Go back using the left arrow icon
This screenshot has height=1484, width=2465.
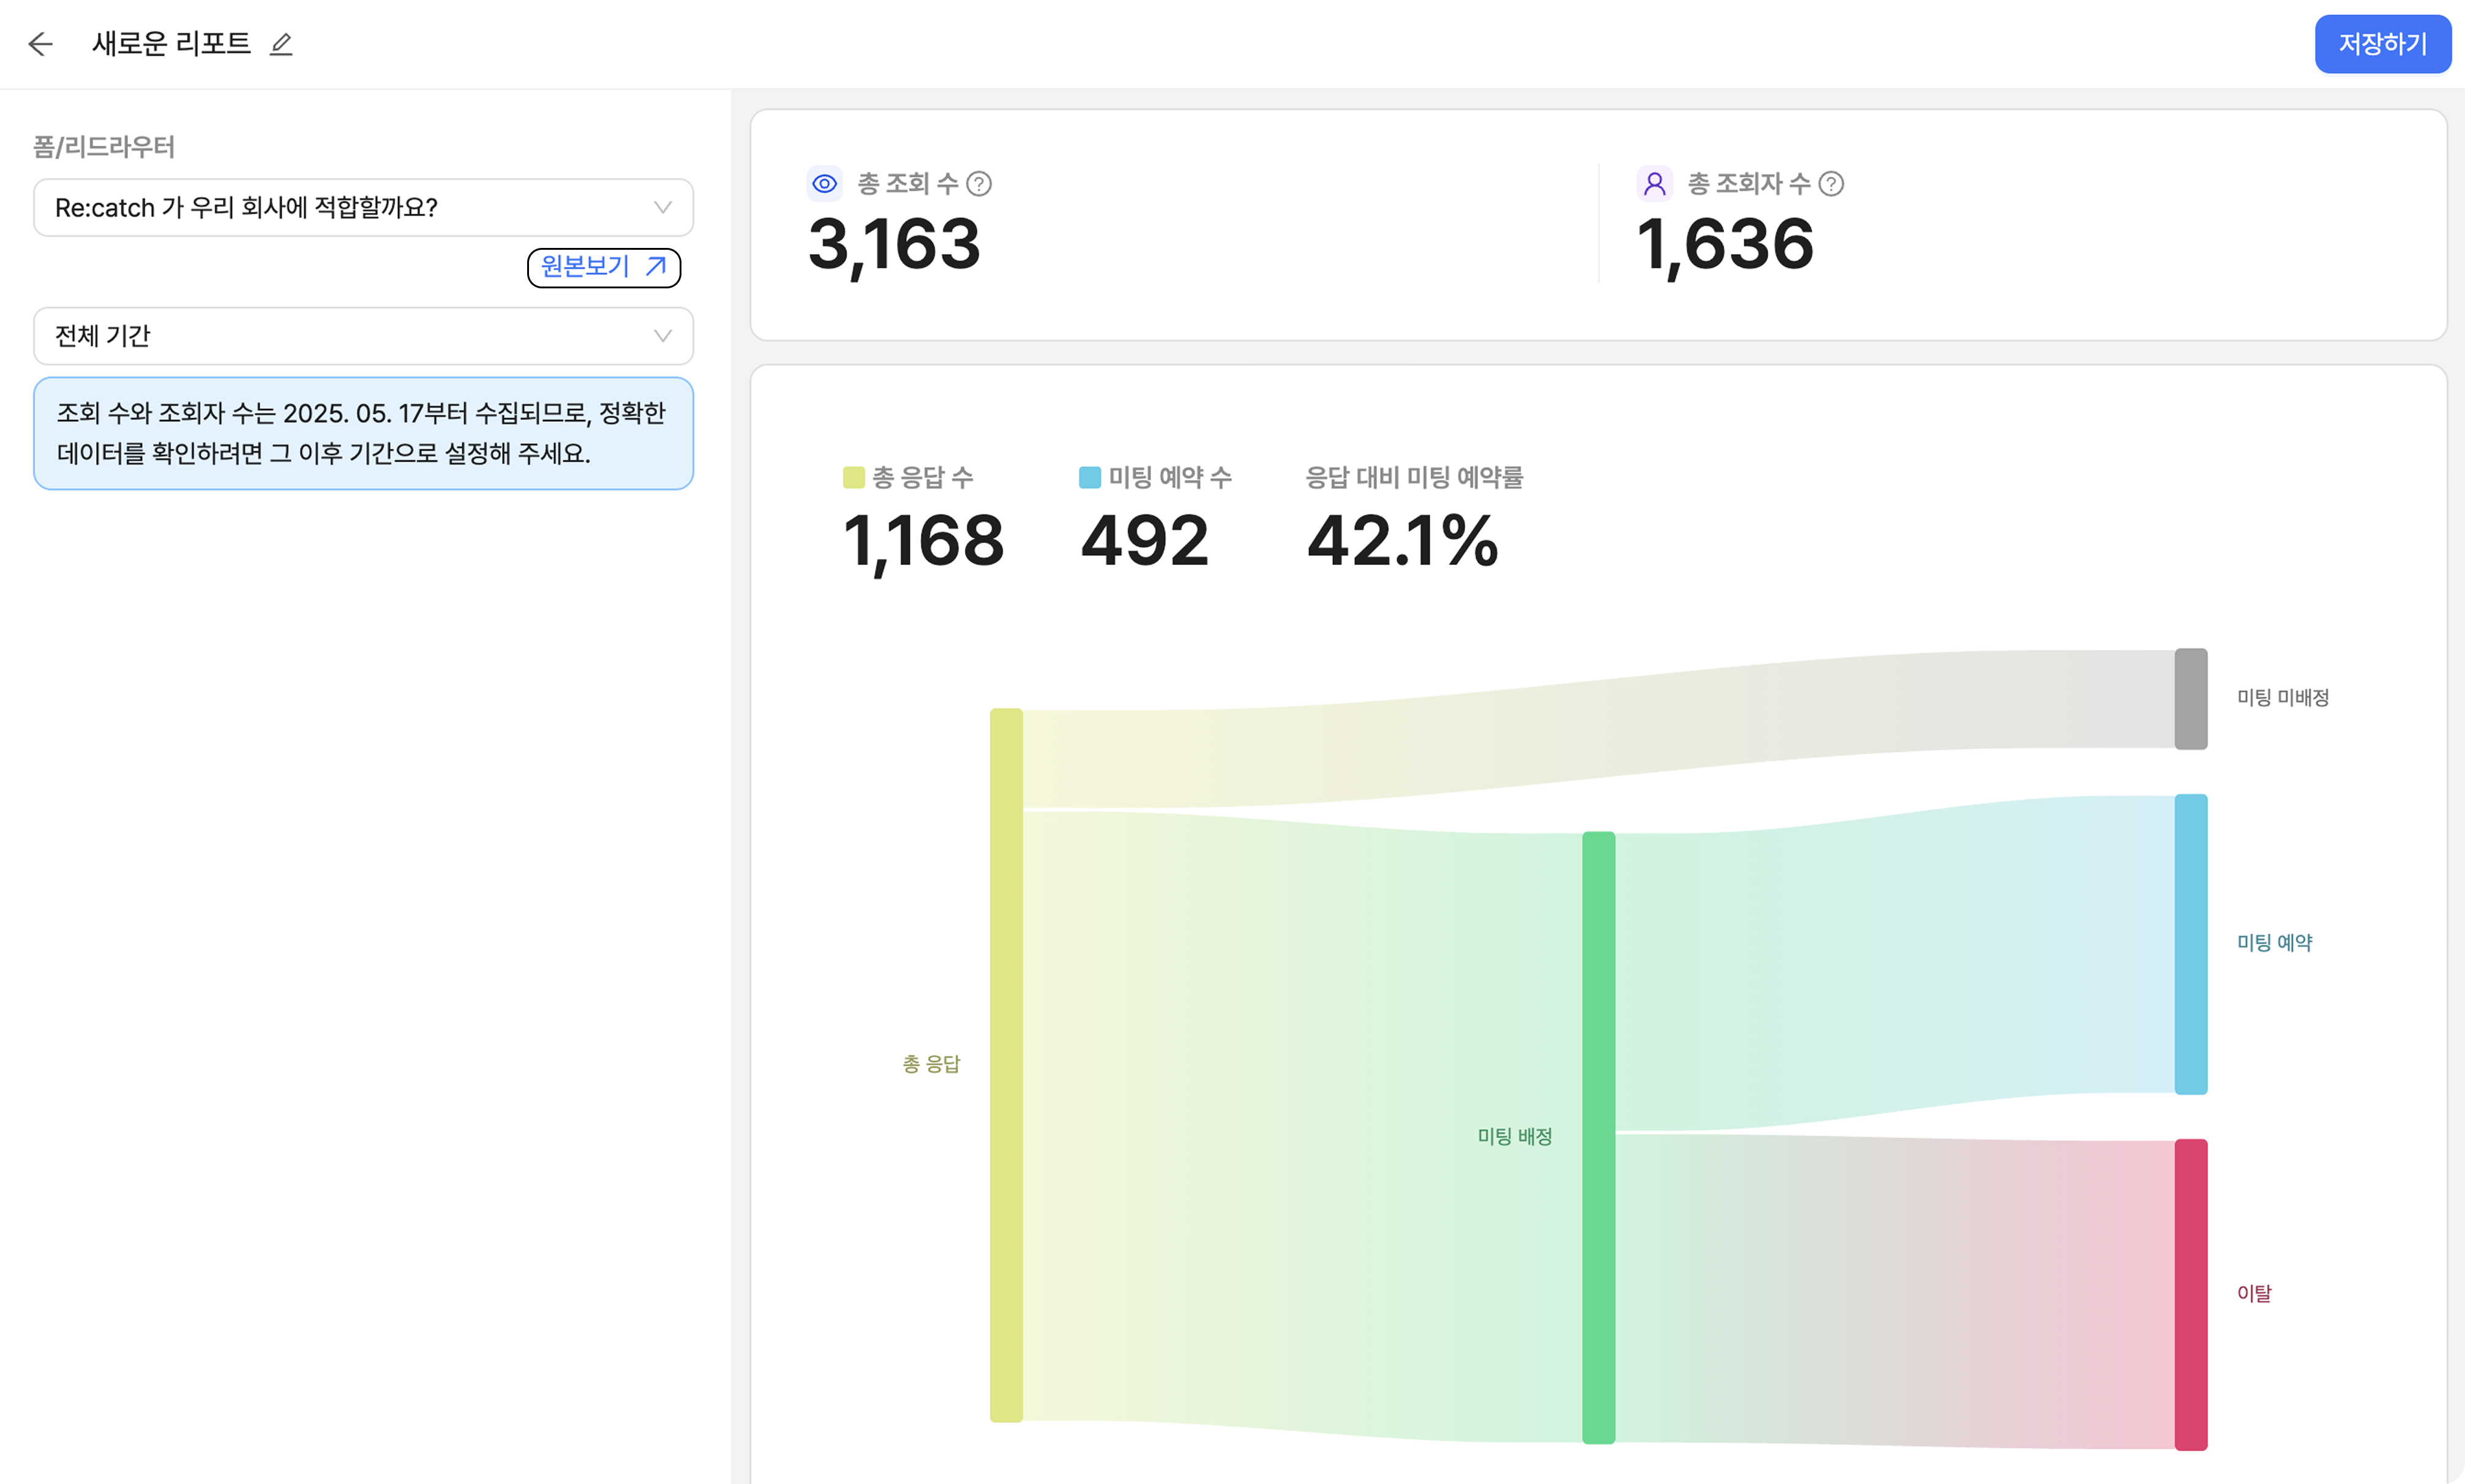(40, 44)
